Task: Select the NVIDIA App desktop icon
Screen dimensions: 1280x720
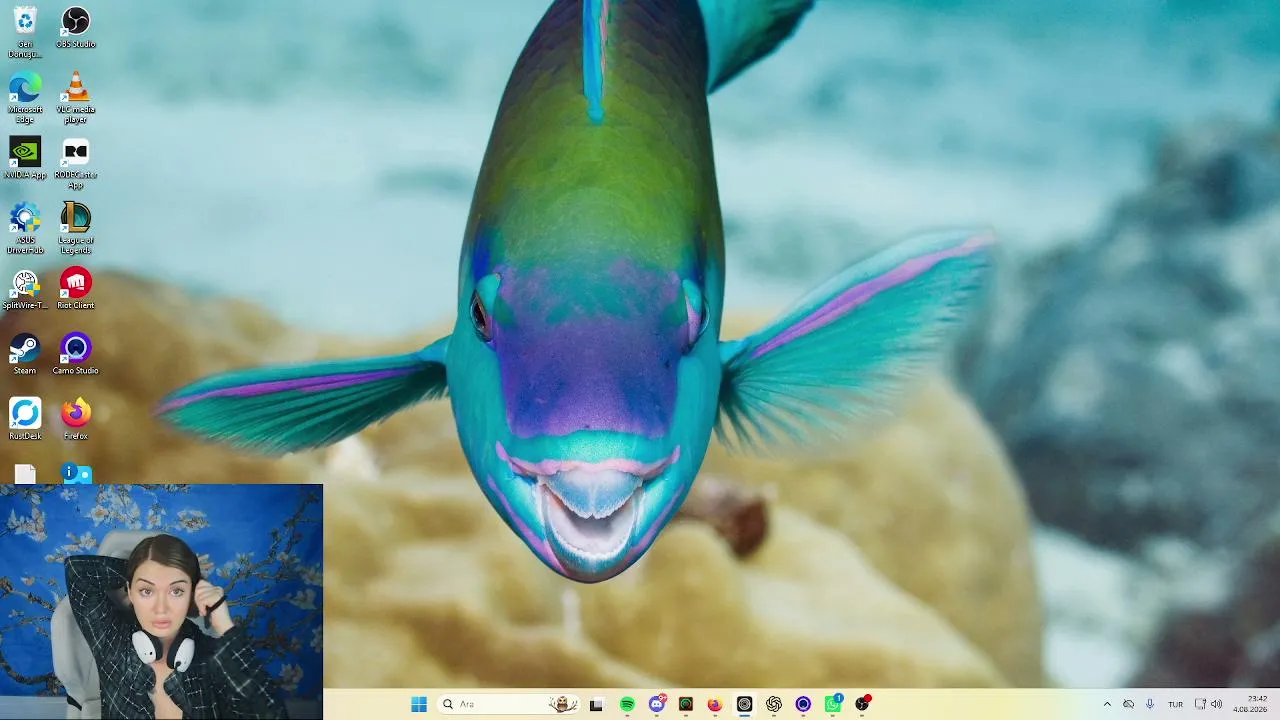Action: pyautogui.click(x=25, y=158)
